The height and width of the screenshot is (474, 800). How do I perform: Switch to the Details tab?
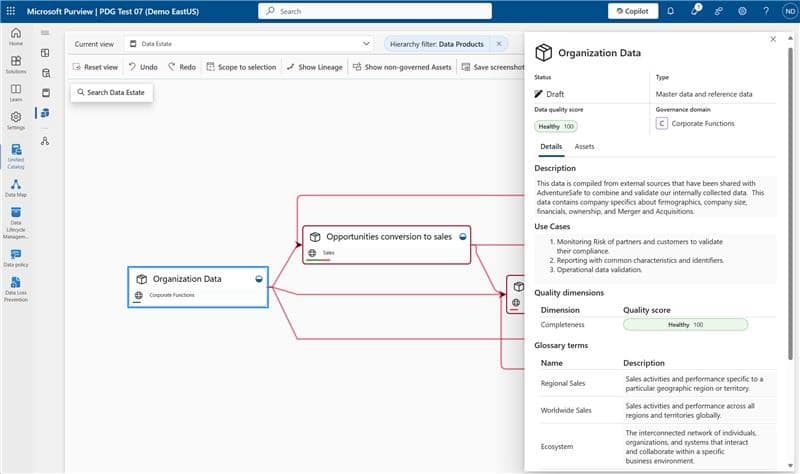click(x=551, y=146)
